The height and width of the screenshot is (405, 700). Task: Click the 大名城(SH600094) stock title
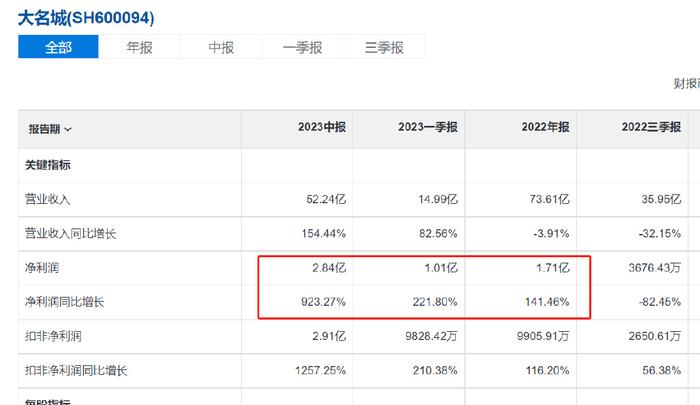(x=86, y=18)
